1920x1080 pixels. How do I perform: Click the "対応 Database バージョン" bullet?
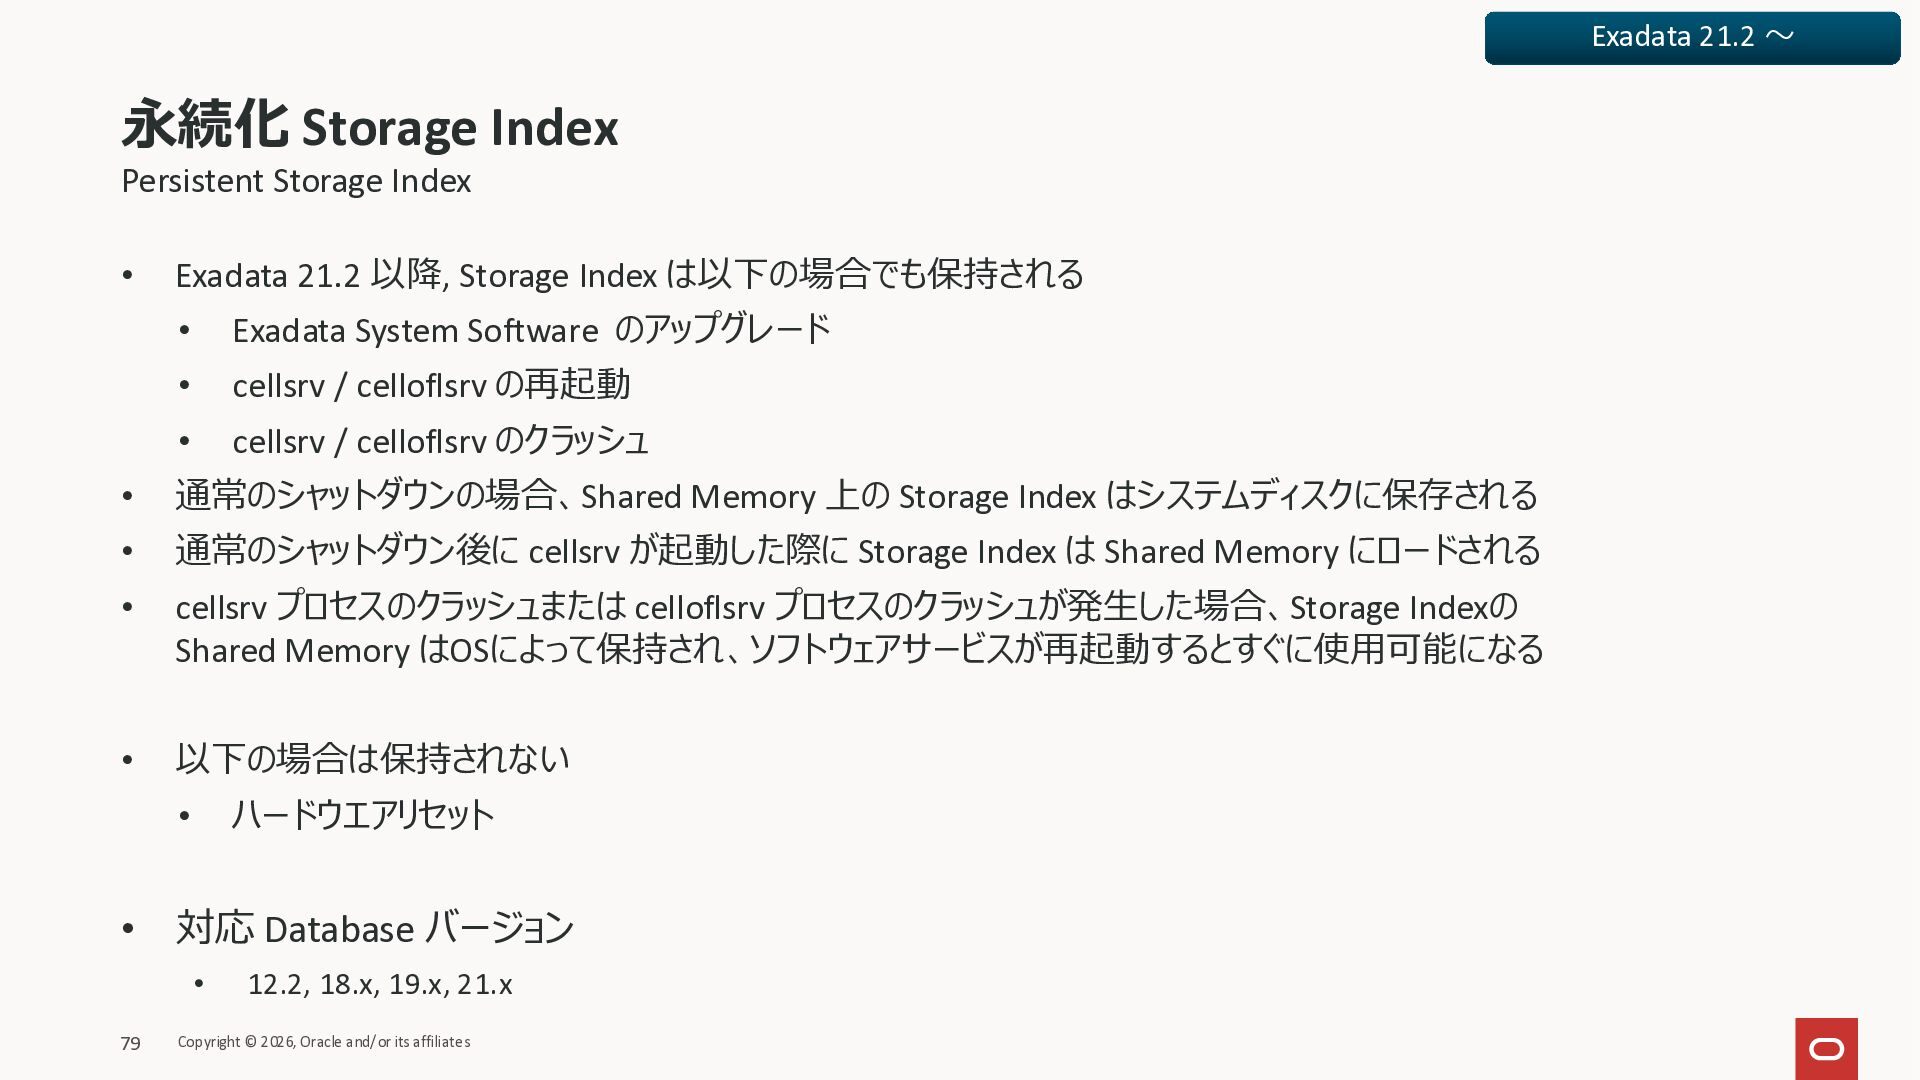pos(374,929)
